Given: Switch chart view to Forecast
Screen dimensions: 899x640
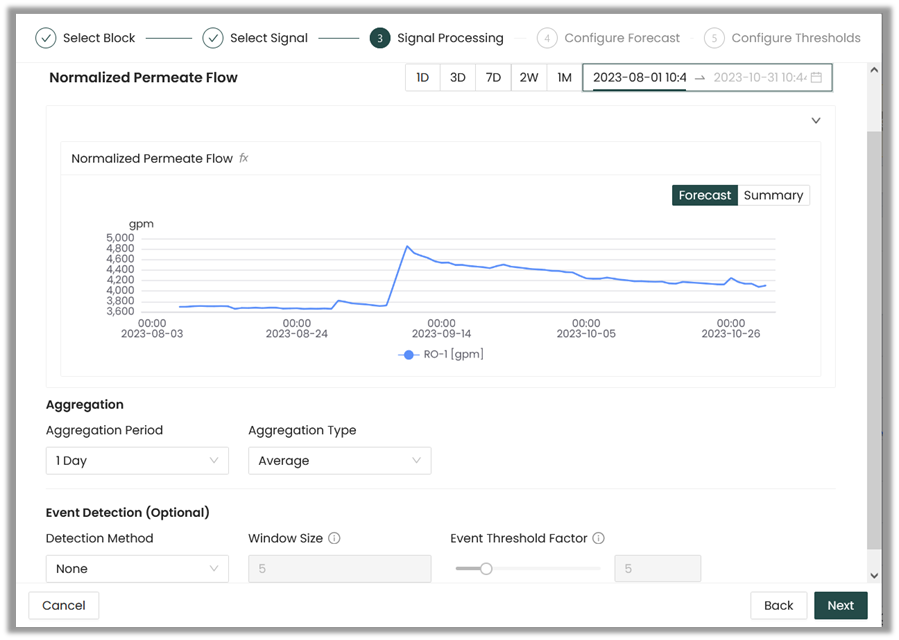Looking at the screenshot, I should pos(705,195).
